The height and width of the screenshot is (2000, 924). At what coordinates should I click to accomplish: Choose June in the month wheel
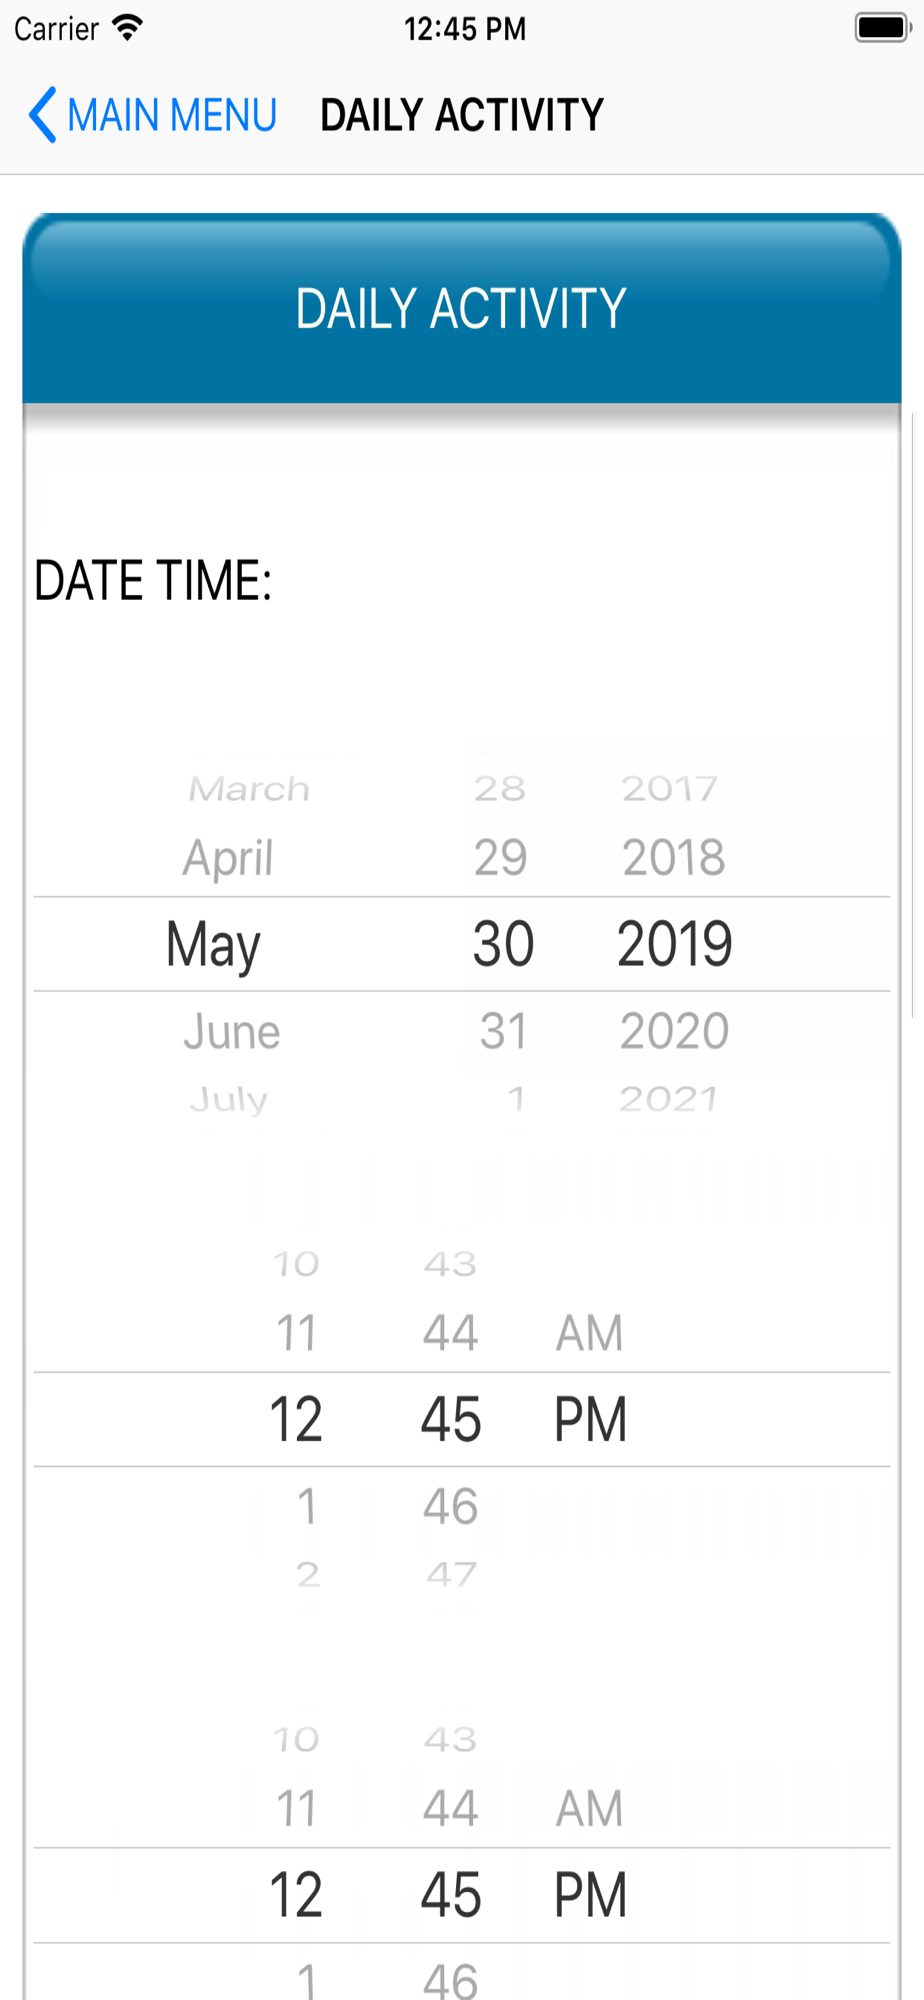231,1031
